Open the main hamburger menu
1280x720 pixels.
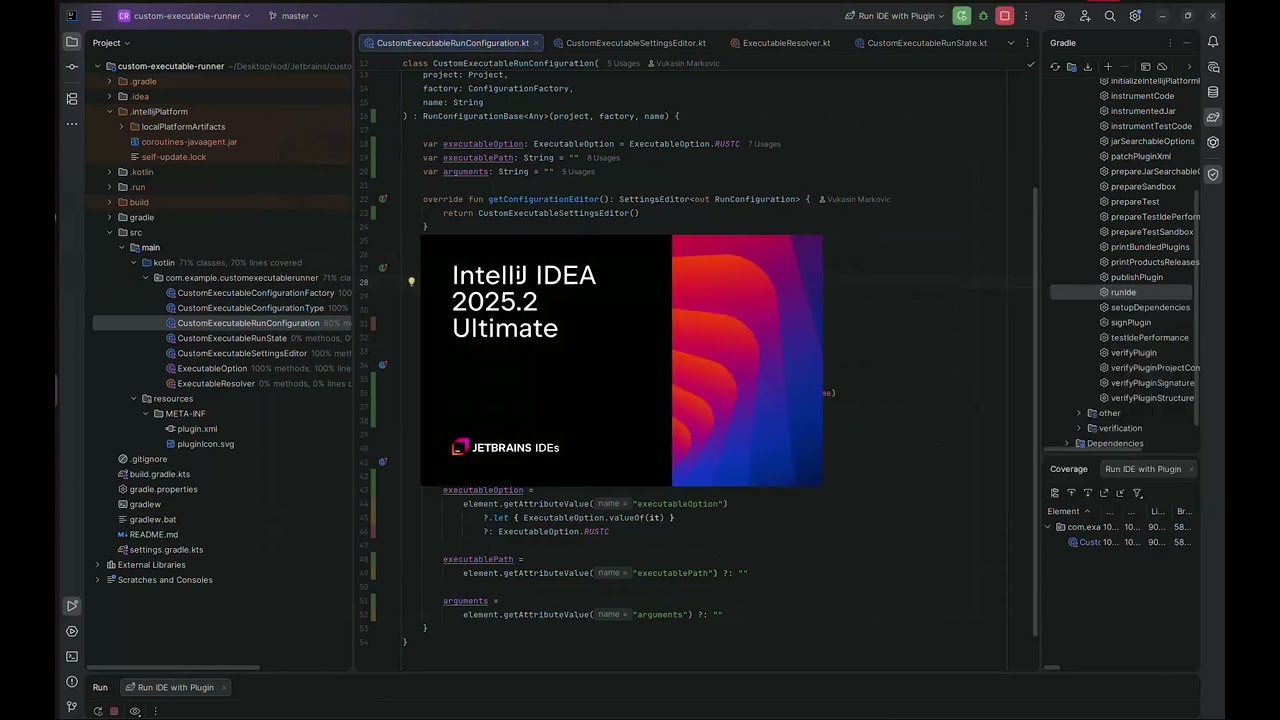click(x=96, y=16)
